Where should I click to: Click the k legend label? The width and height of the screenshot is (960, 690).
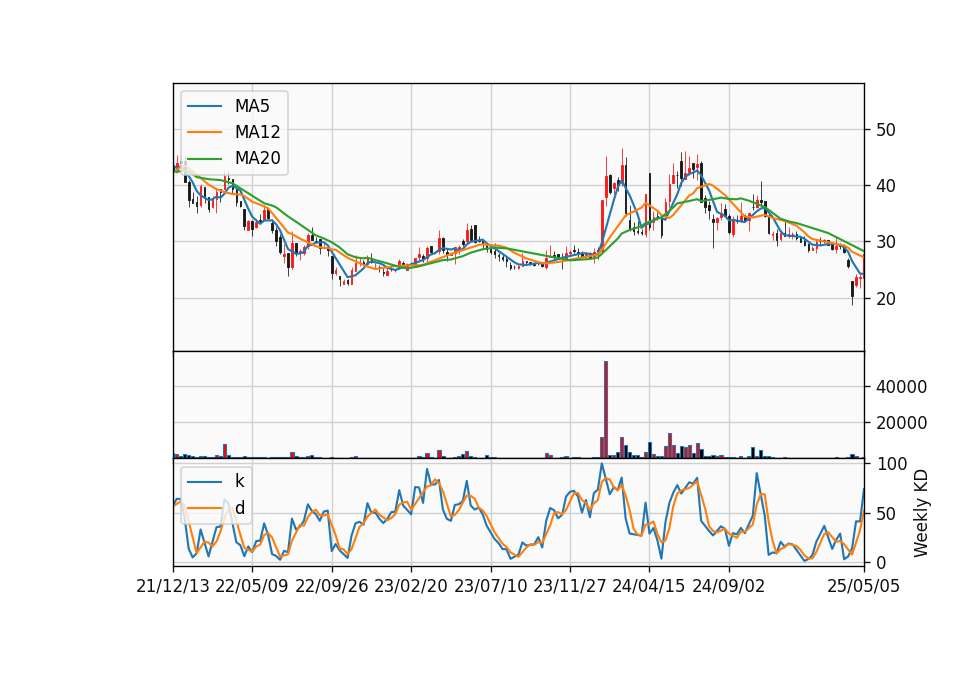pos(239,481)
